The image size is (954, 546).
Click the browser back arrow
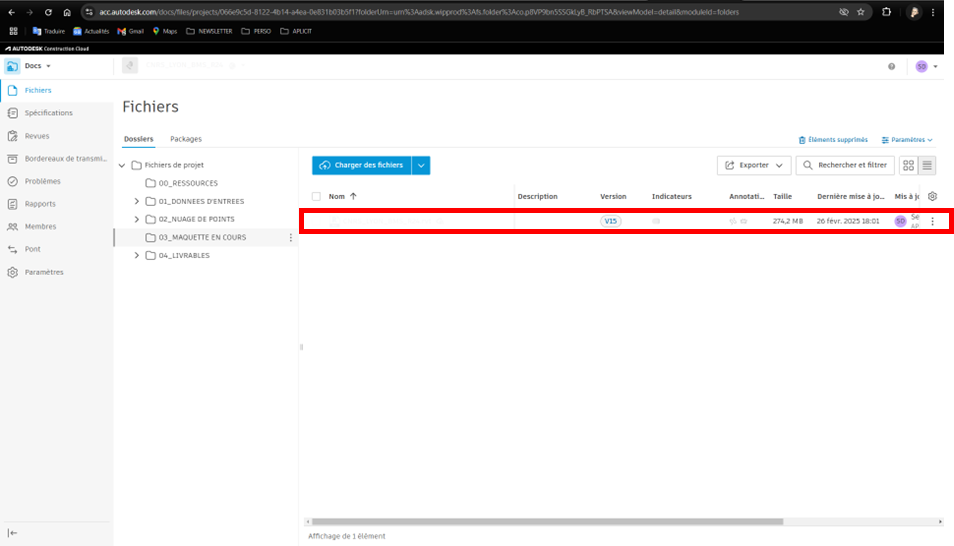(x=12, y=12)
